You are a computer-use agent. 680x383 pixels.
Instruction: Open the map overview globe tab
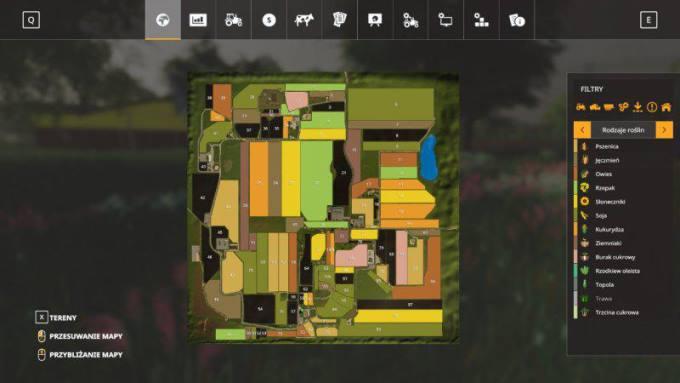tap(163, 20)
